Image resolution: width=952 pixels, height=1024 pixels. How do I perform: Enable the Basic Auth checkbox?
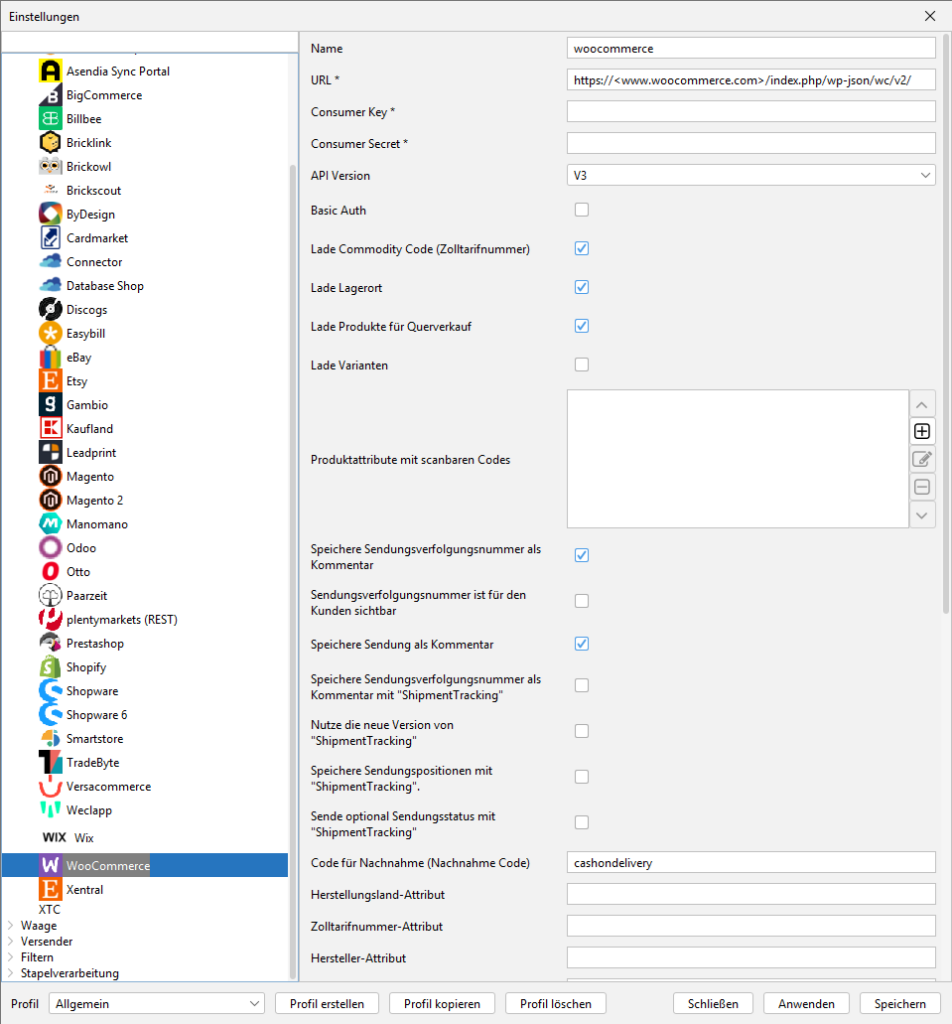tap(582, 210)
